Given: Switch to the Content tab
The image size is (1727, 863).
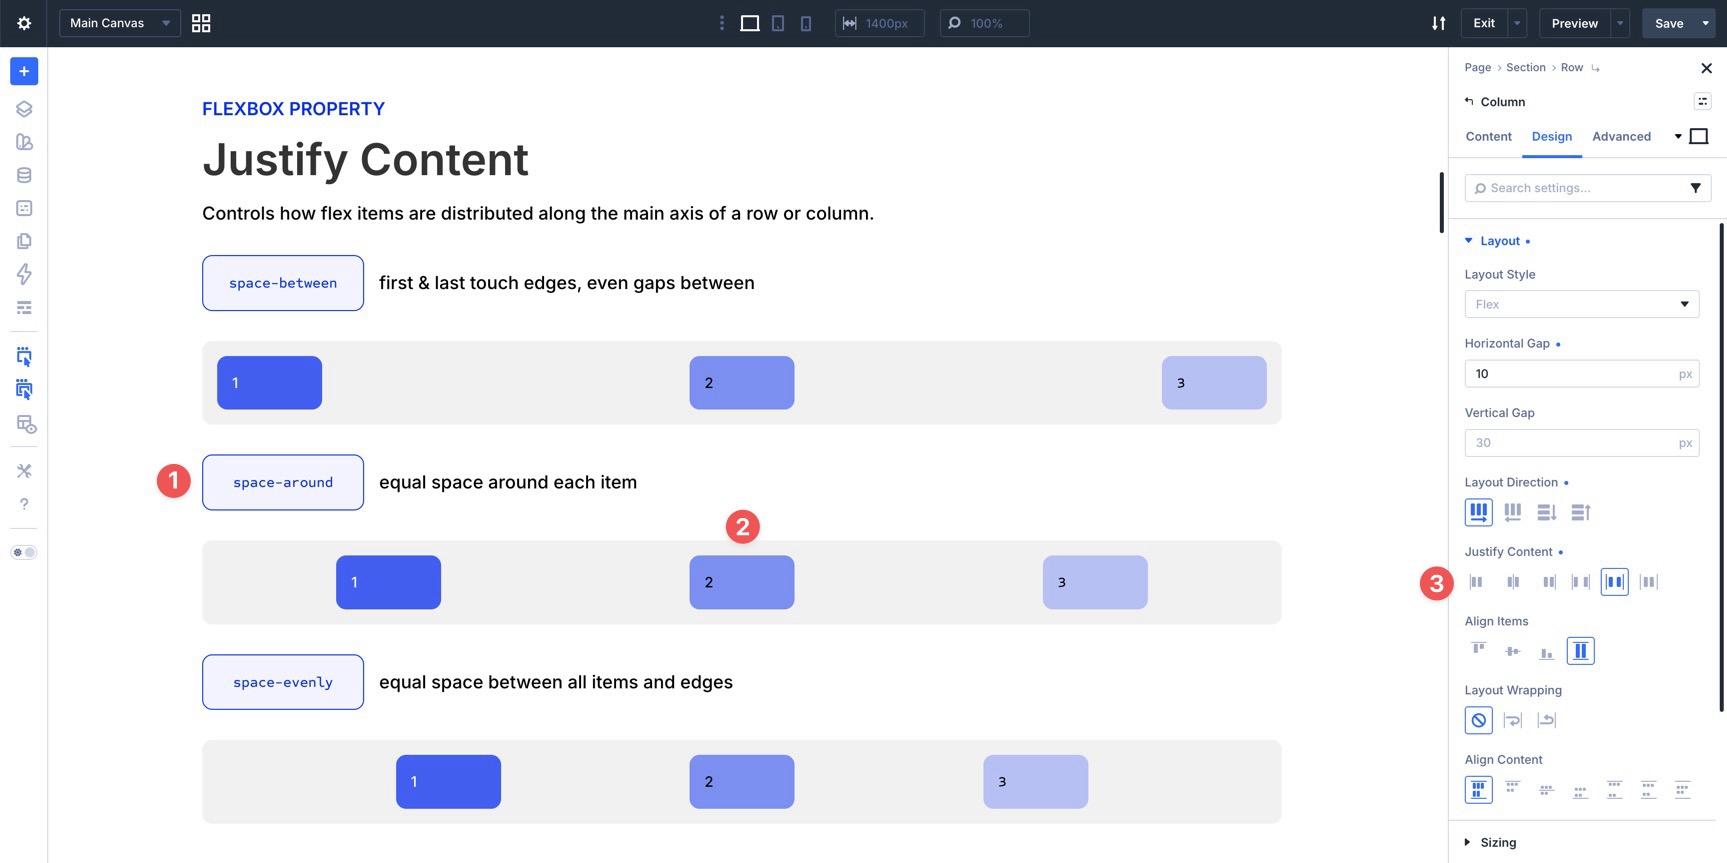Looking at the screenshot, I should click(x=1488, y=137).
